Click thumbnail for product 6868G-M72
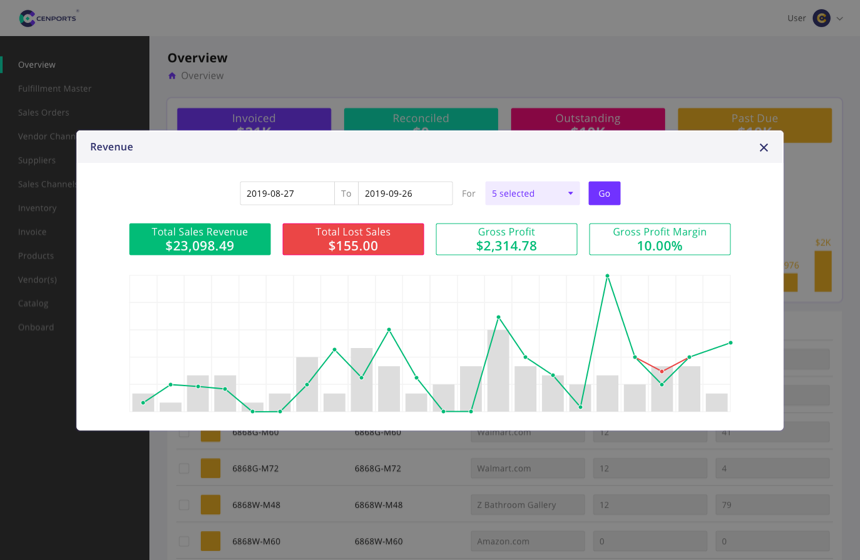 tap(210, 468)
